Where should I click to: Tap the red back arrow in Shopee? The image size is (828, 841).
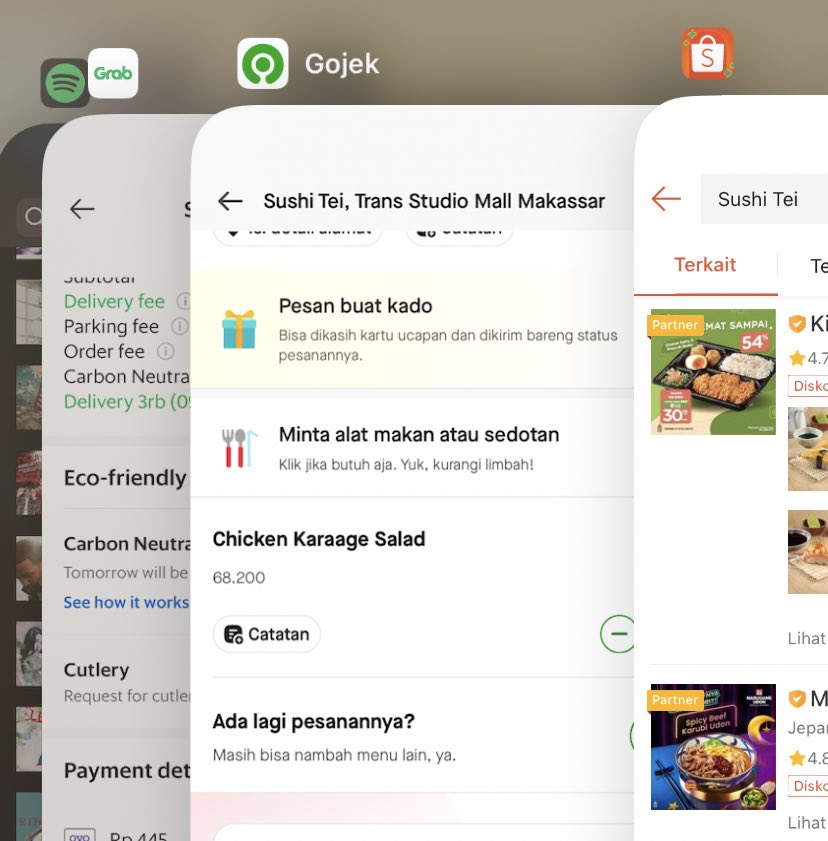coord(666,199)
